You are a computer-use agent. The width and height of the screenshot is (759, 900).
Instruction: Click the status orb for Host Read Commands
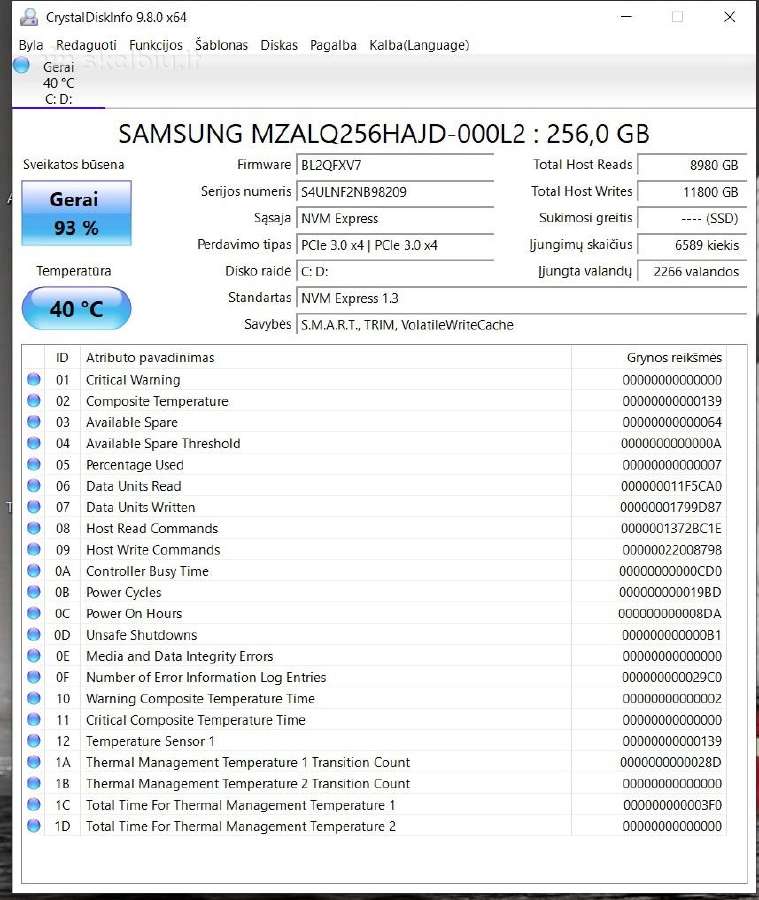pyautogui.click(x=34, y=527)
